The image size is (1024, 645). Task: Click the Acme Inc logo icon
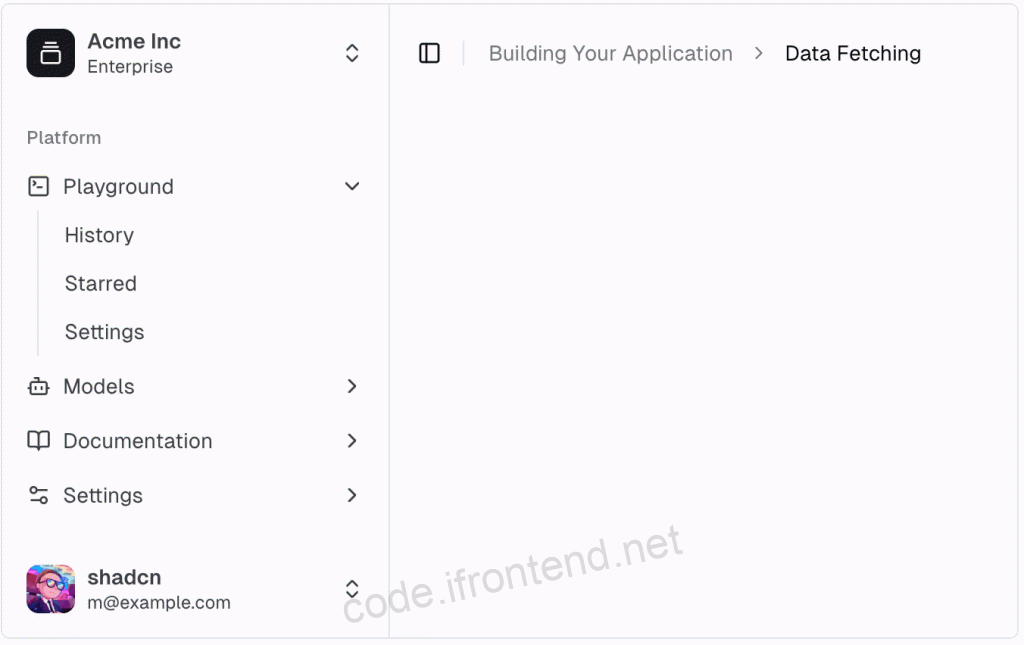point(50,53)
